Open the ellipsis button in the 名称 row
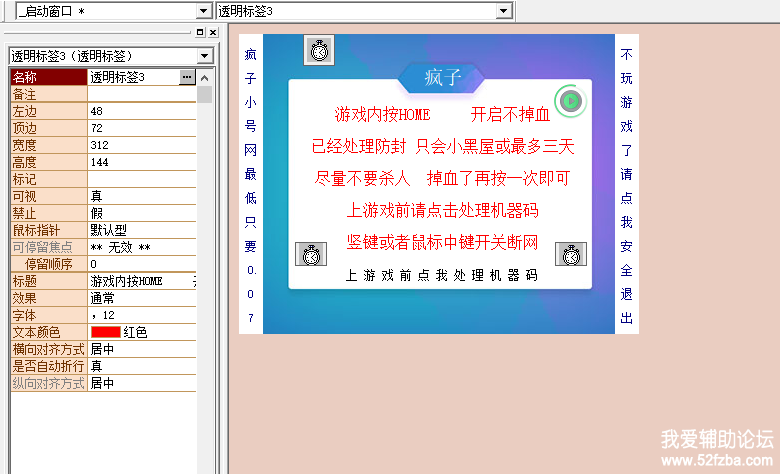Viewport: 780px width, 474px height. (187, 77)
